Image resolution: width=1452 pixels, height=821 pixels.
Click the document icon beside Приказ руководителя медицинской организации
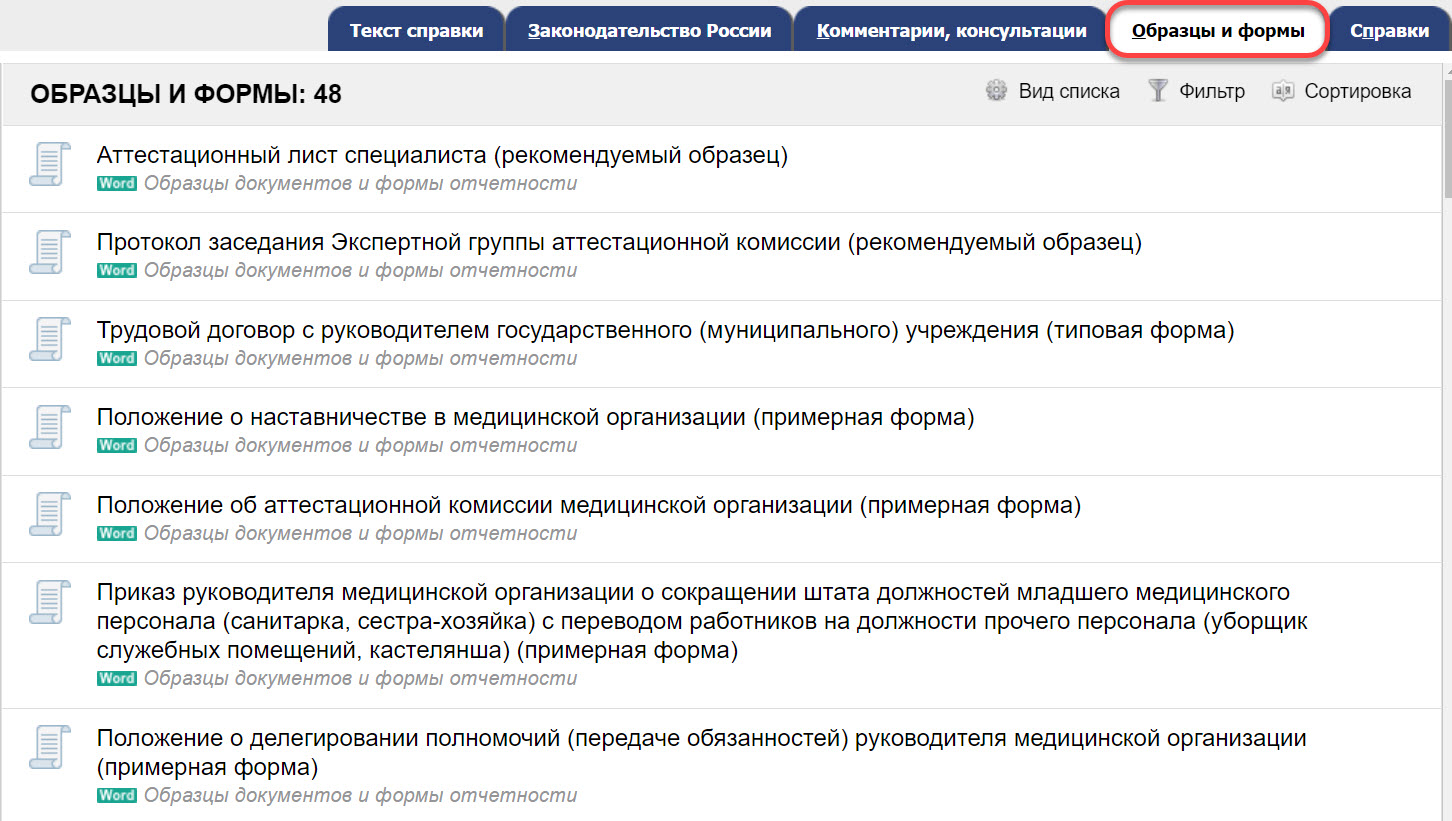pos(49,602)
